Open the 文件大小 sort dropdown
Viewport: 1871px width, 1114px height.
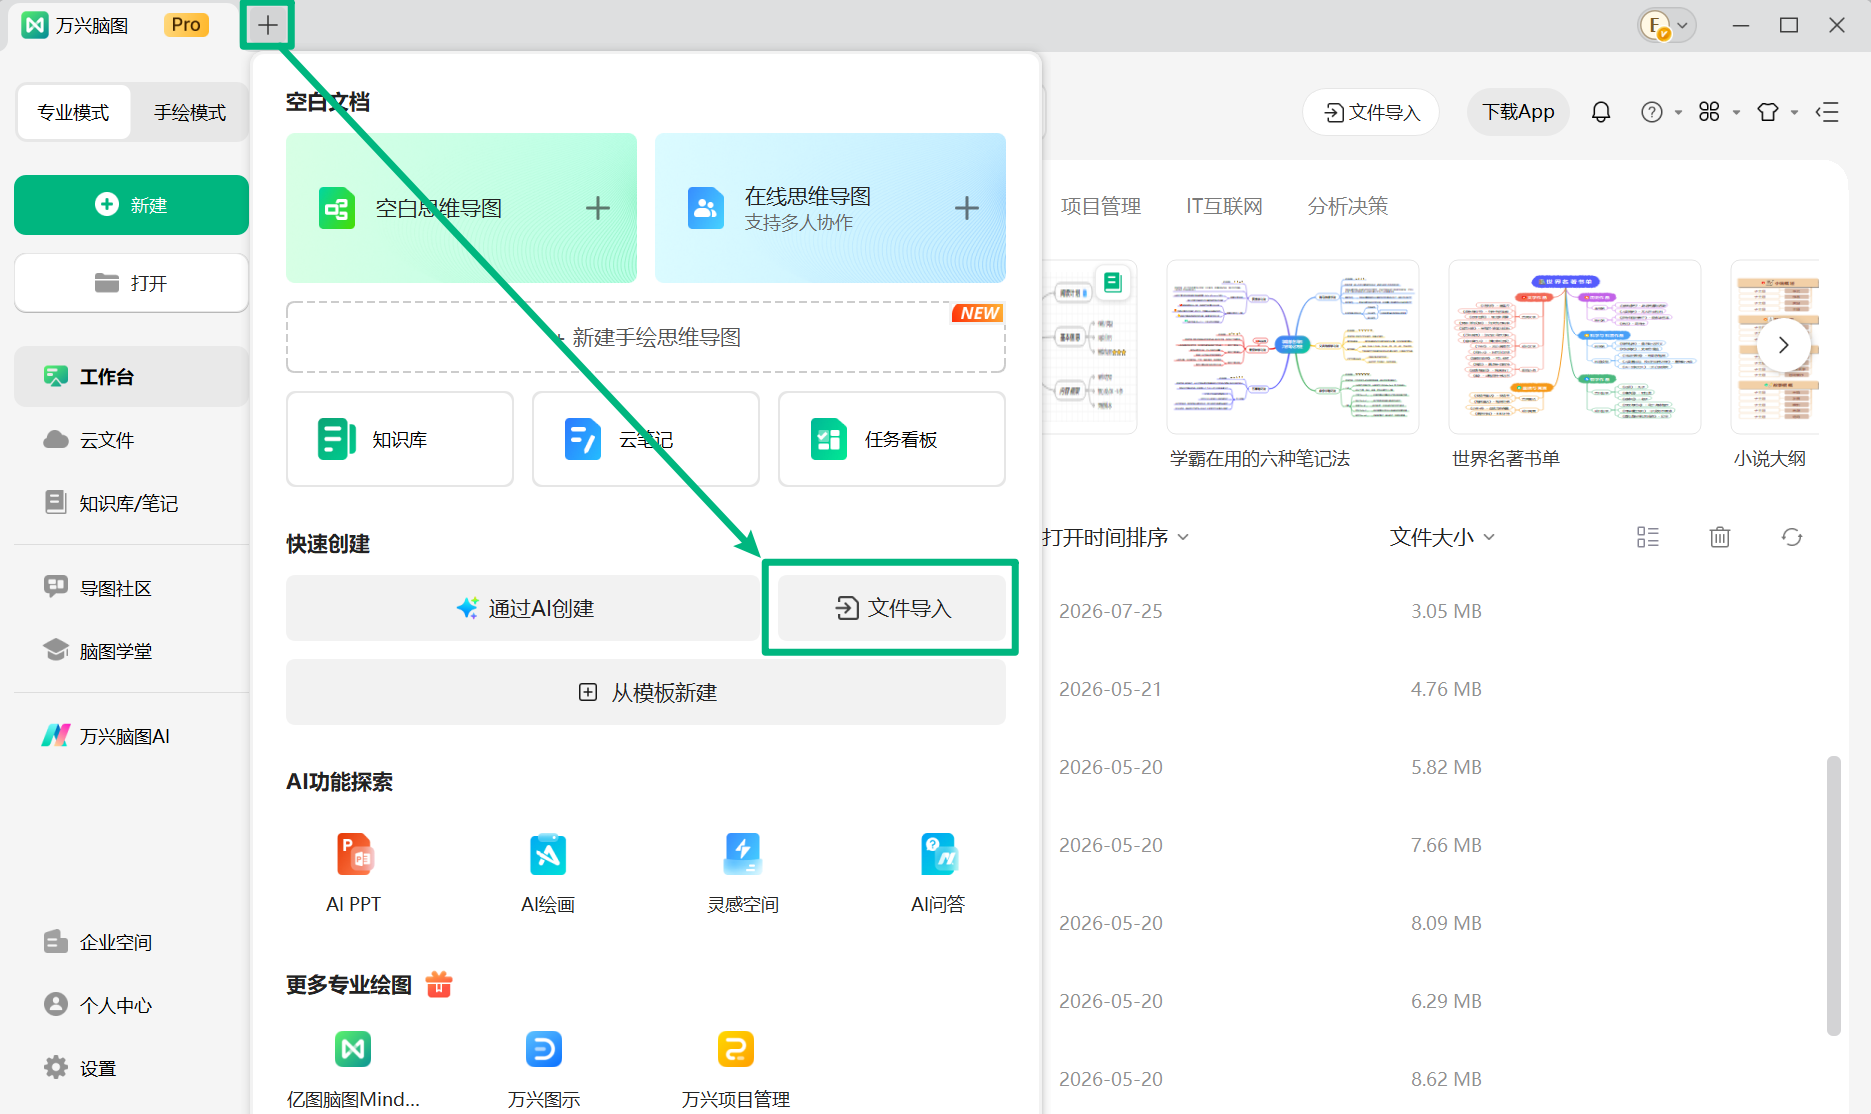(1442, 537)
